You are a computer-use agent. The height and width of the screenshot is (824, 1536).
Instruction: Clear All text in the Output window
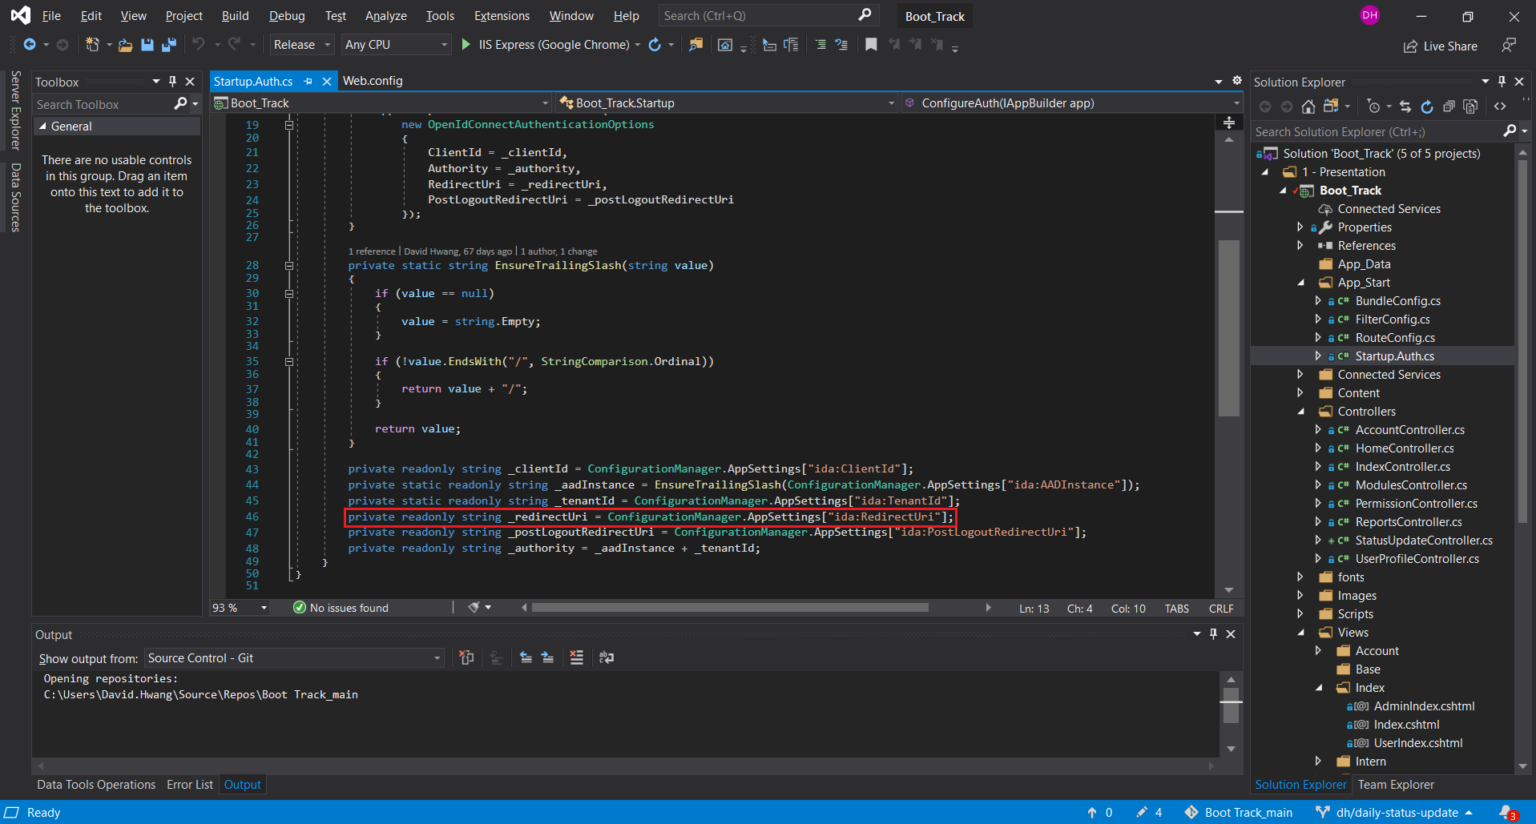pyautogui.click(x=577, y=657)
